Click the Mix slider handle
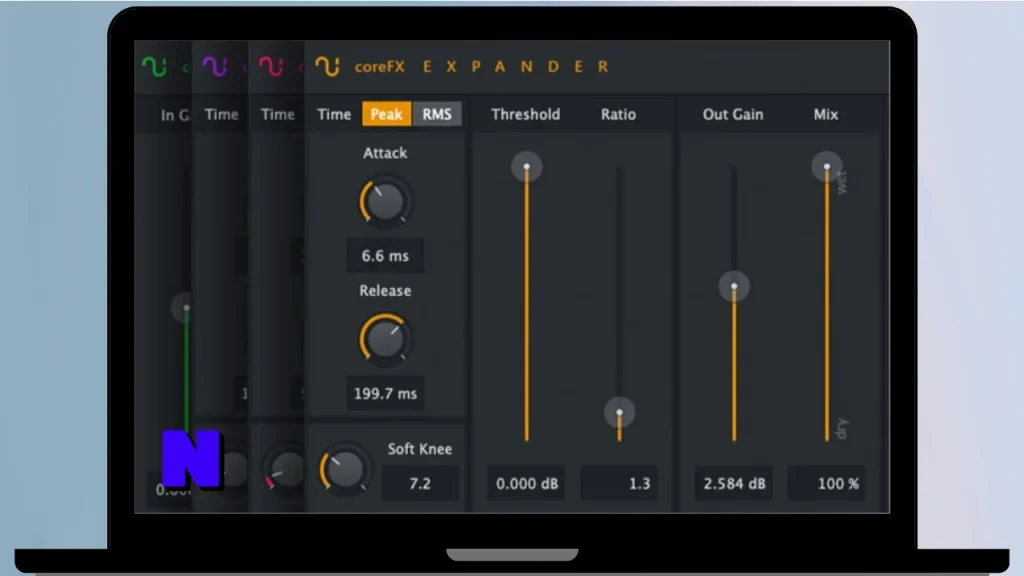This screenshot has width=1024, height=576. tap(827, 167)
